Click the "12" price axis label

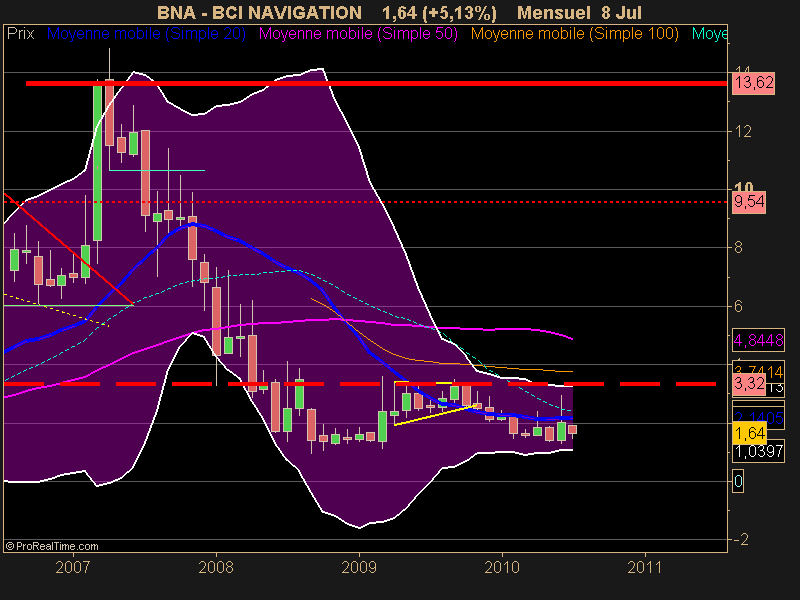743,132
